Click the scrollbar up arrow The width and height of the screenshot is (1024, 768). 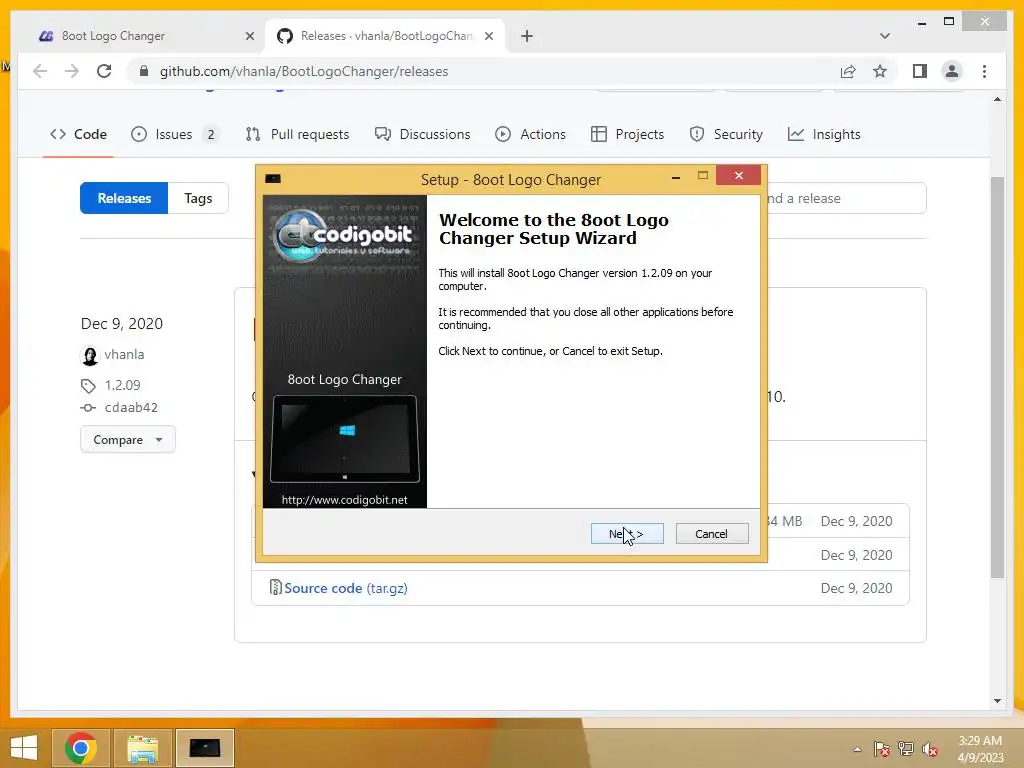coord(997,99)
